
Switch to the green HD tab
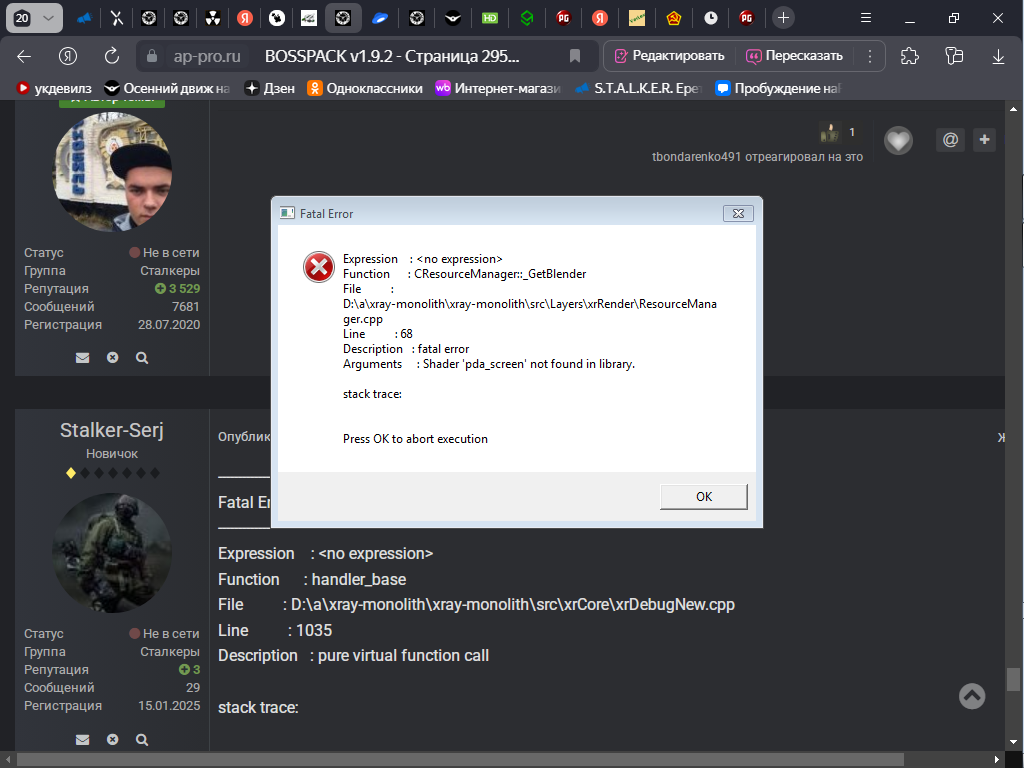coord(490,18)
